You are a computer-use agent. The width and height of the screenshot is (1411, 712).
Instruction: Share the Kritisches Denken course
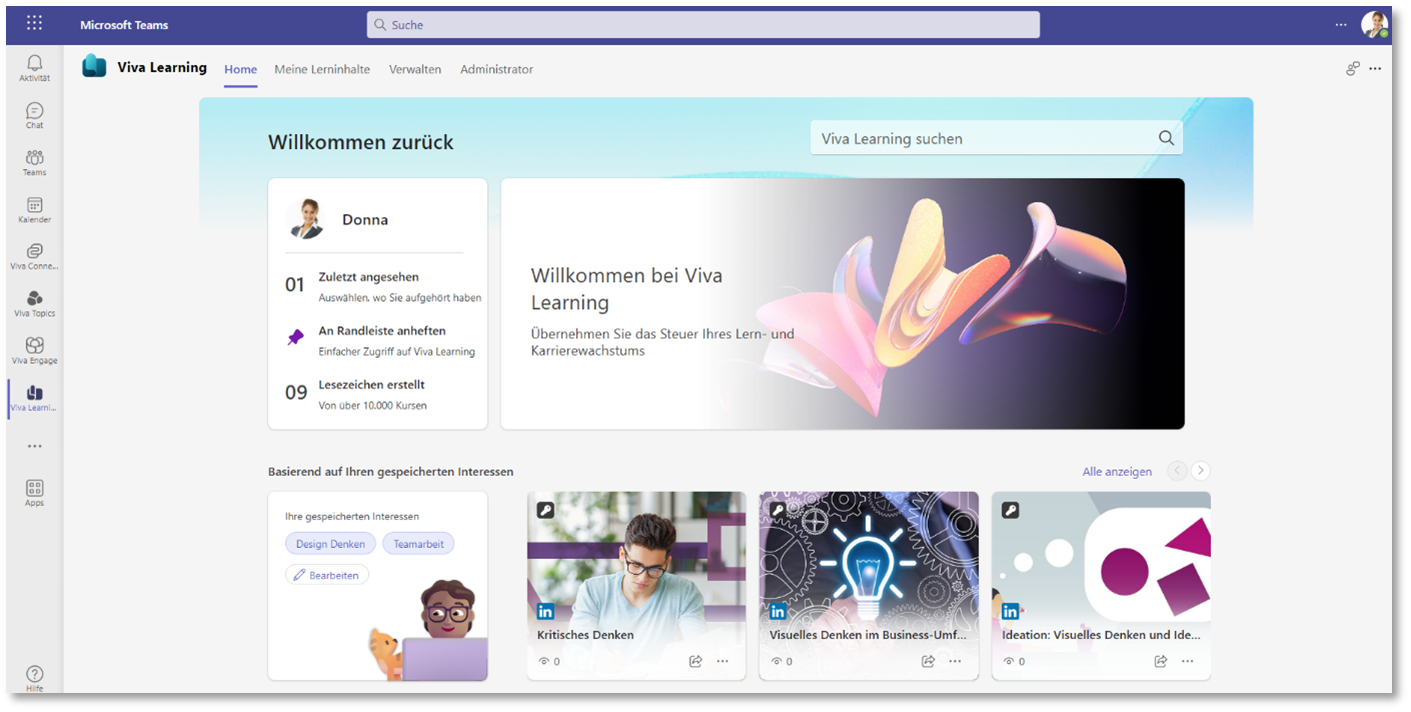point(695,661)
